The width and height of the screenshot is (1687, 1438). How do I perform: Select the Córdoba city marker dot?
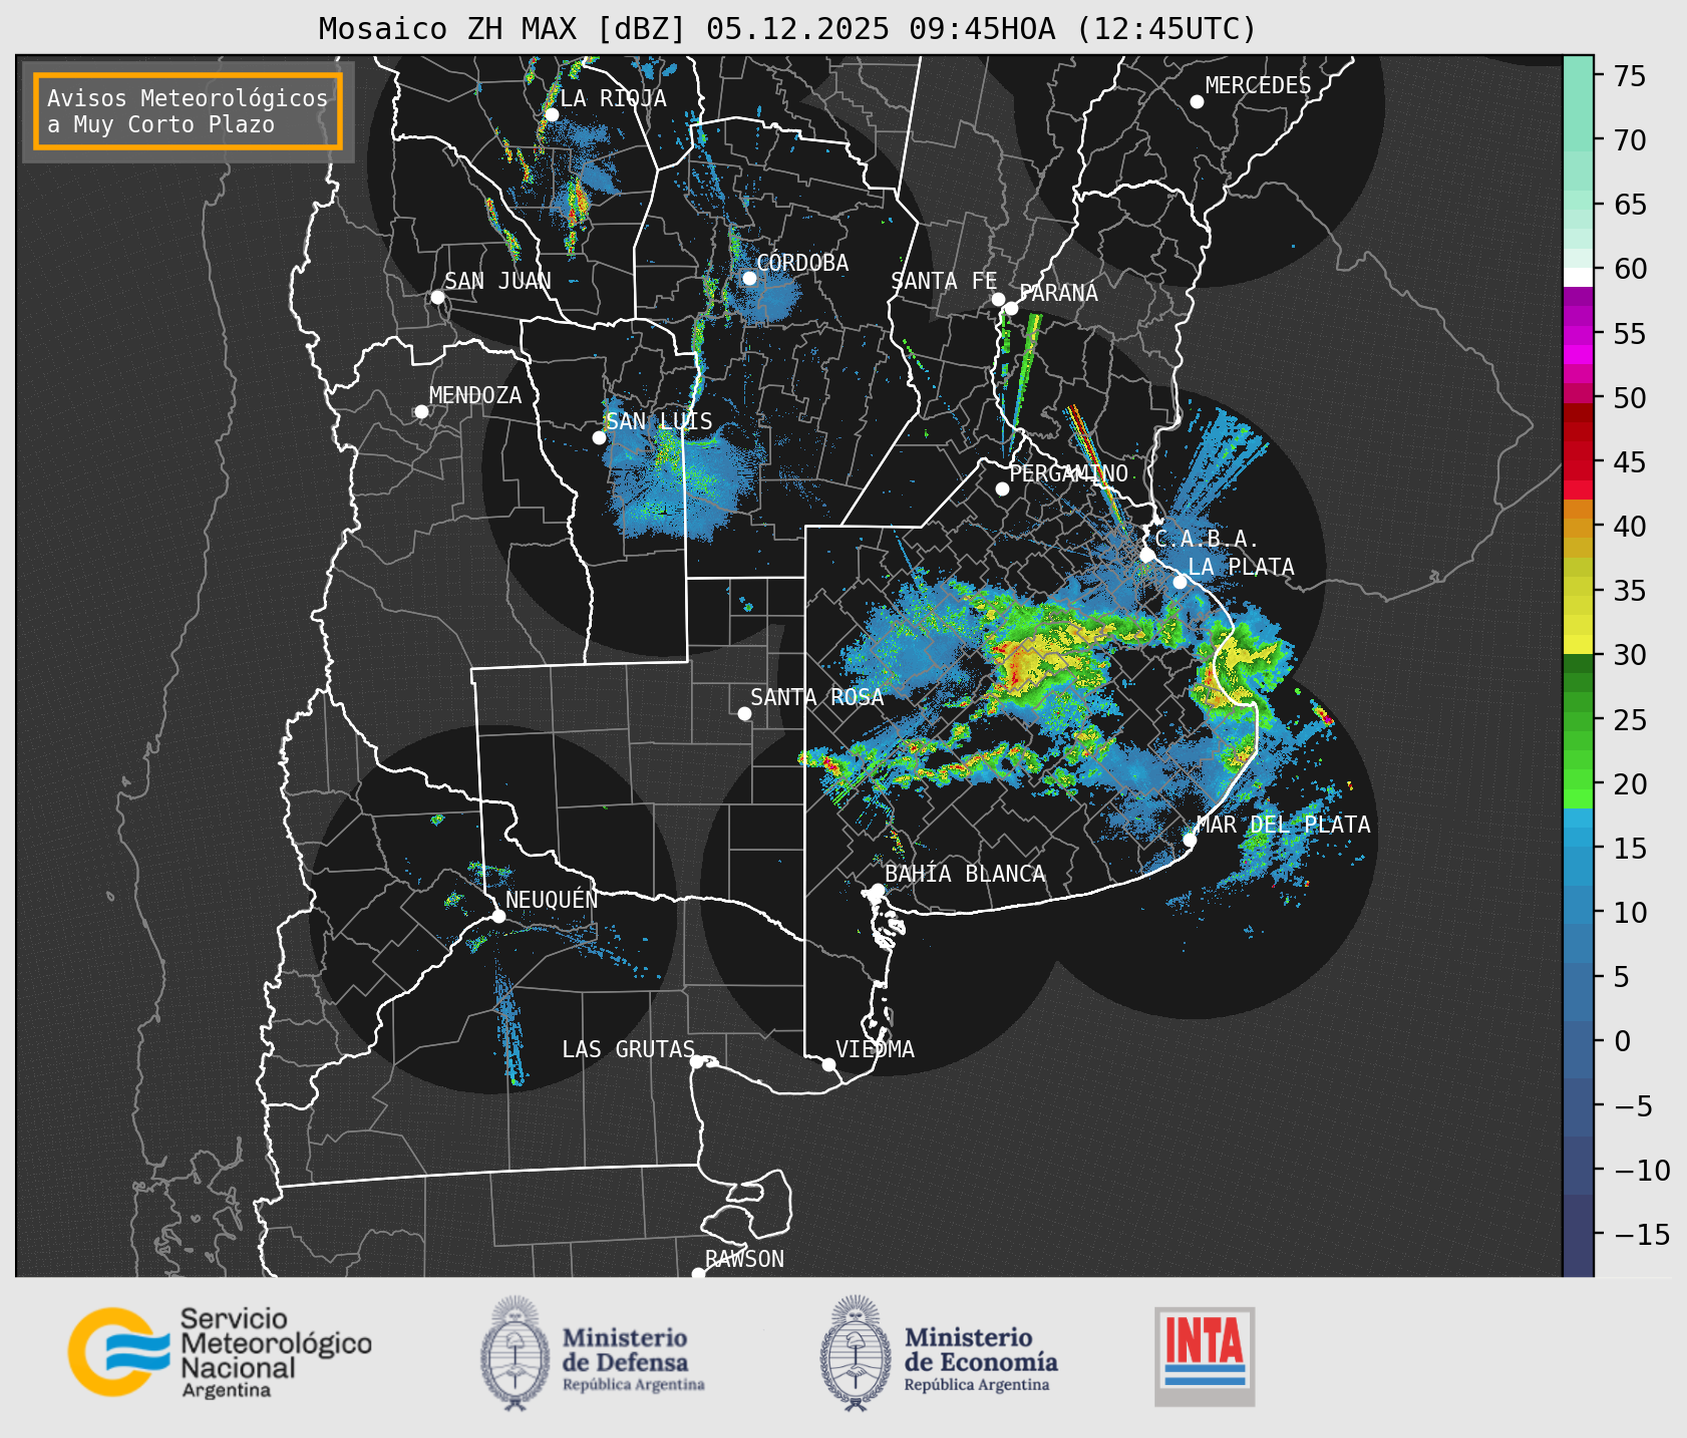pyautogui.click(x=749, y=278)
